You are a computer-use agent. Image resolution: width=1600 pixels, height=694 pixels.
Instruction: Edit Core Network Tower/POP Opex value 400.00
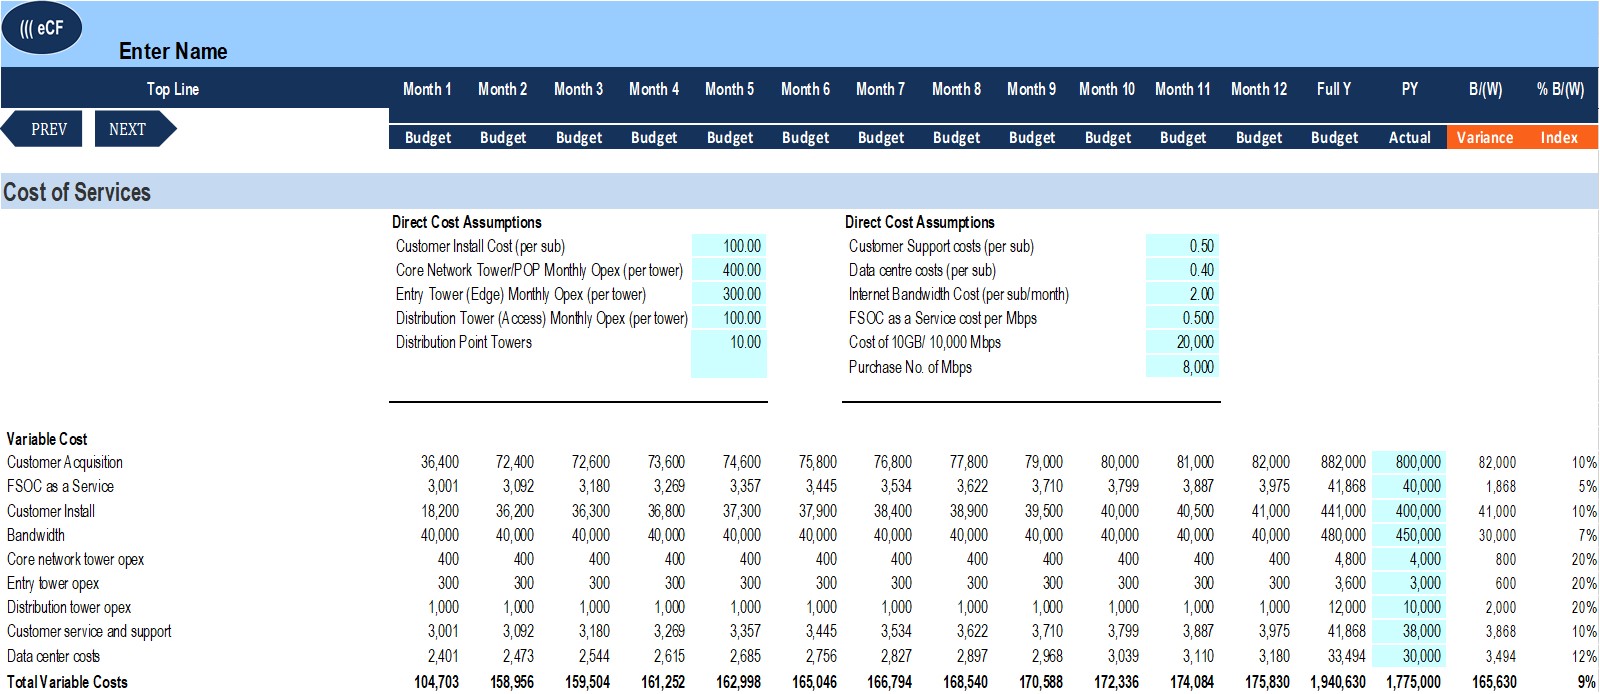pyautogui.click(x=729, y=270)
